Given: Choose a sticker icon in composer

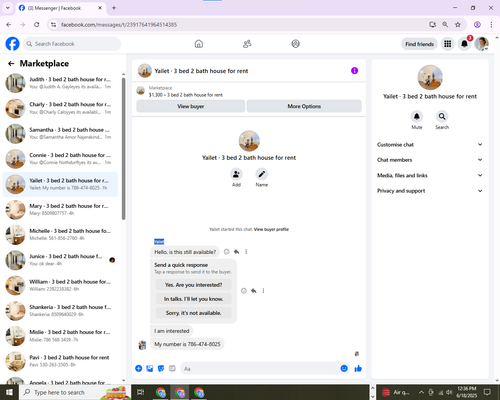Looking at the screenshot, I should (x=161, y=368).
